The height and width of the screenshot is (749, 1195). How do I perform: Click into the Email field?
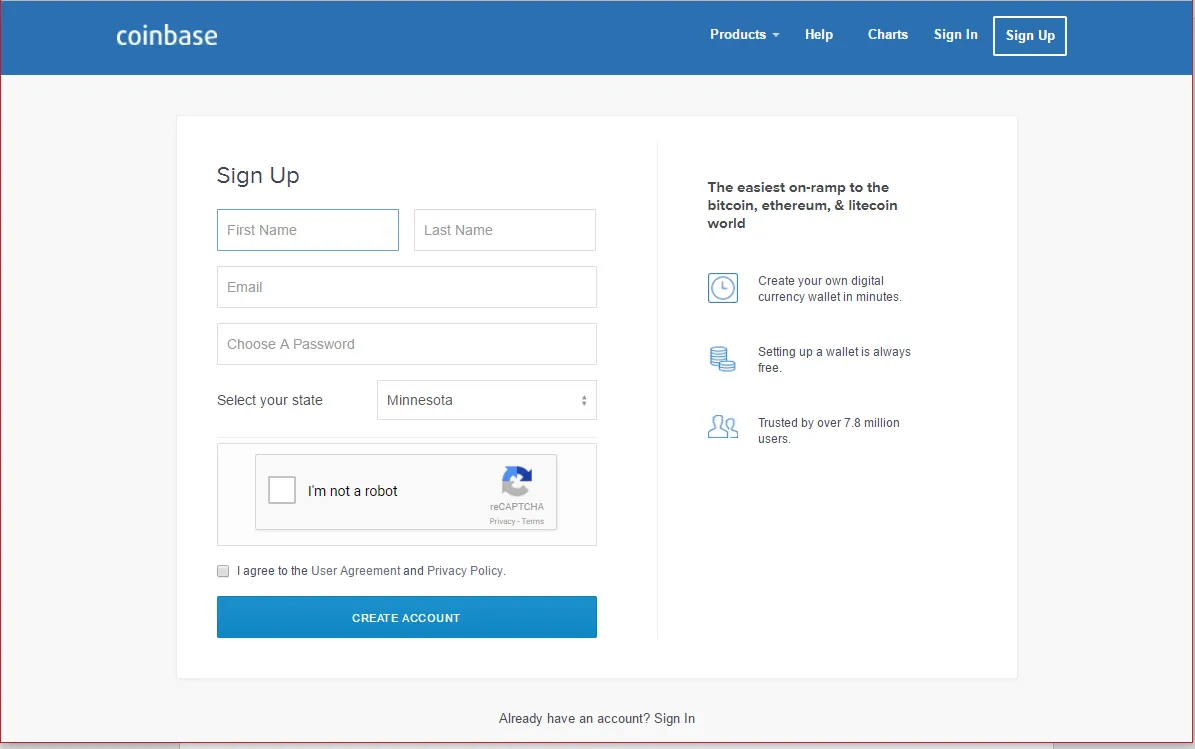pos(407,287)
